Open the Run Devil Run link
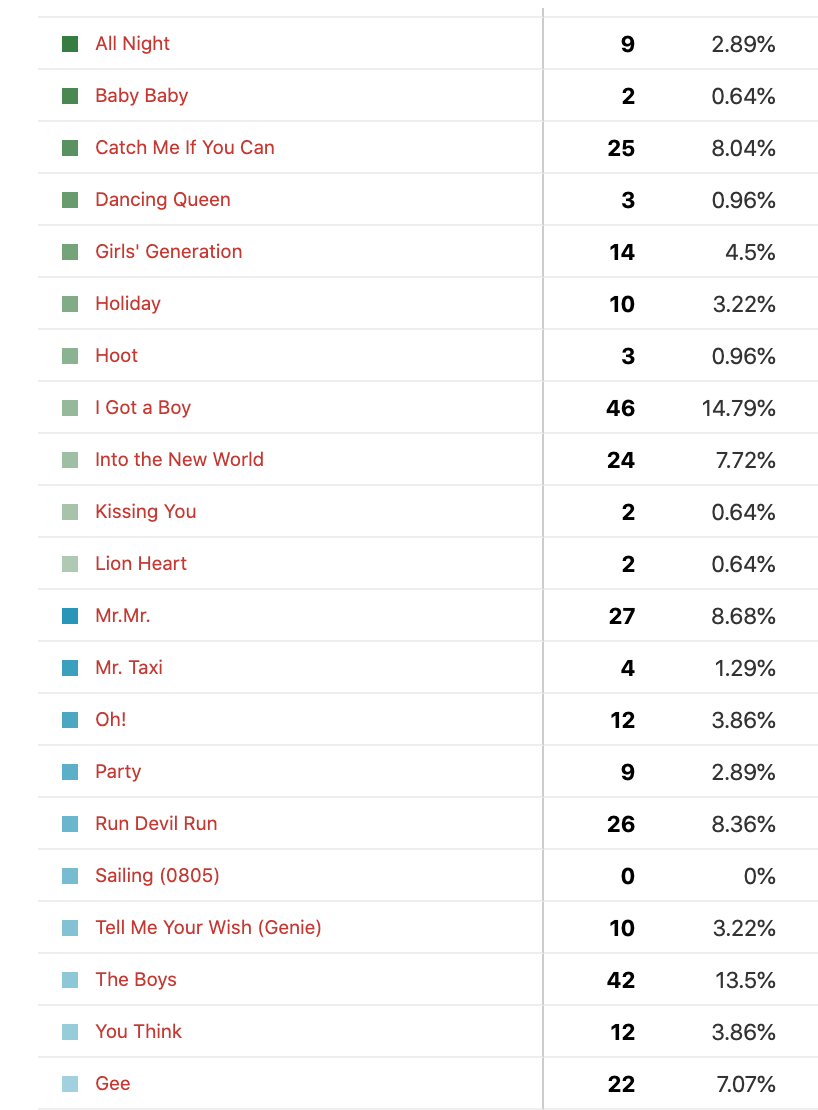The height and width of the screenshot is (1110, 818). pyautogui.click(x=156, y=824)
